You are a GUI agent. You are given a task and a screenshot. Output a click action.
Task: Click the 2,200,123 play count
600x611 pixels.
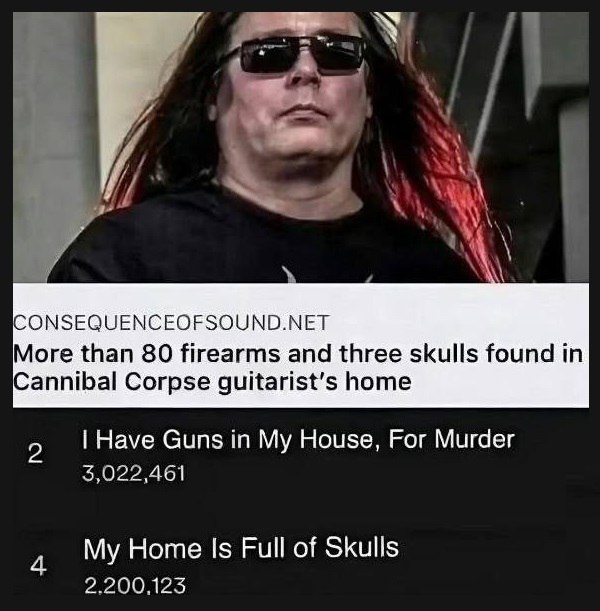135,586
